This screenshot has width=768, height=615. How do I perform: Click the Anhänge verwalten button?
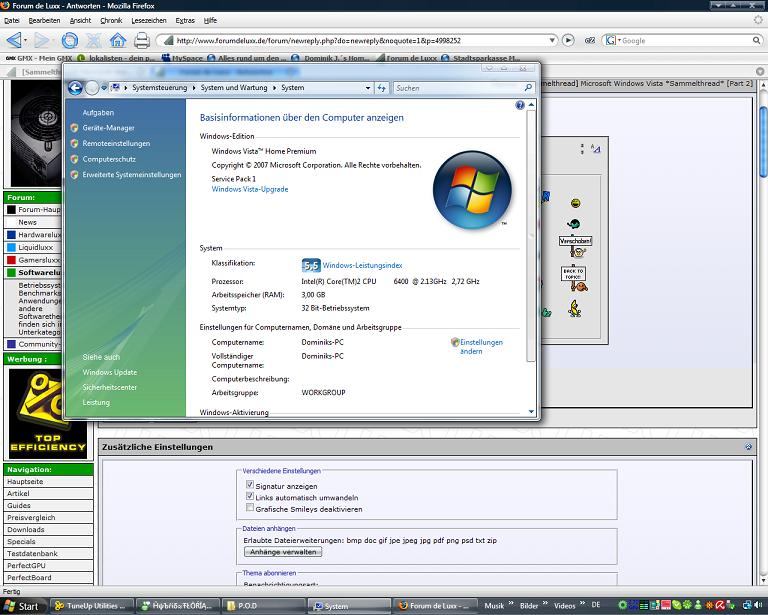(283, 552)
